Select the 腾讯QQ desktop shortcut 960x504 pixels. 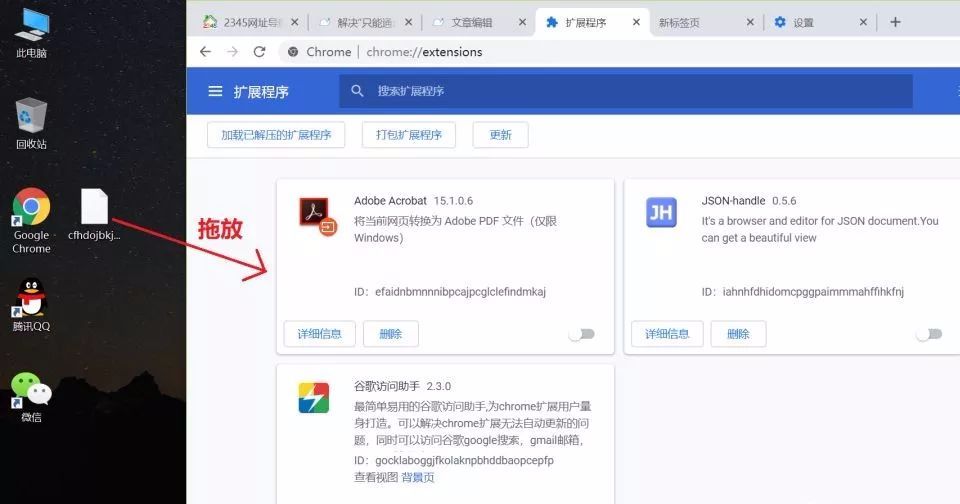(31, 305)
